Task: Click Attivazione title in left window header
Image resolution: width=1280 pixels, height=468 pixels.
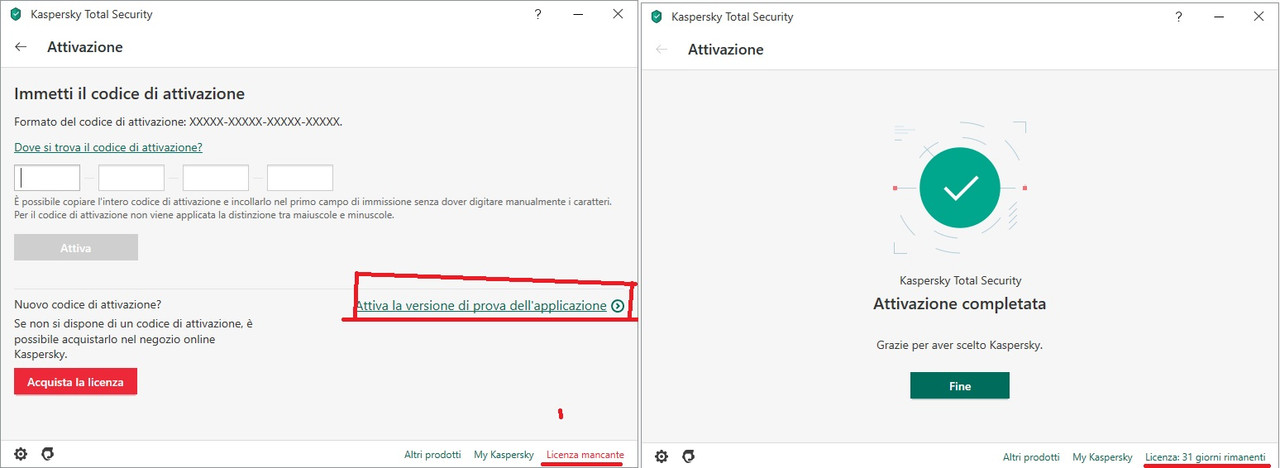Action: [x=85, y=47]
